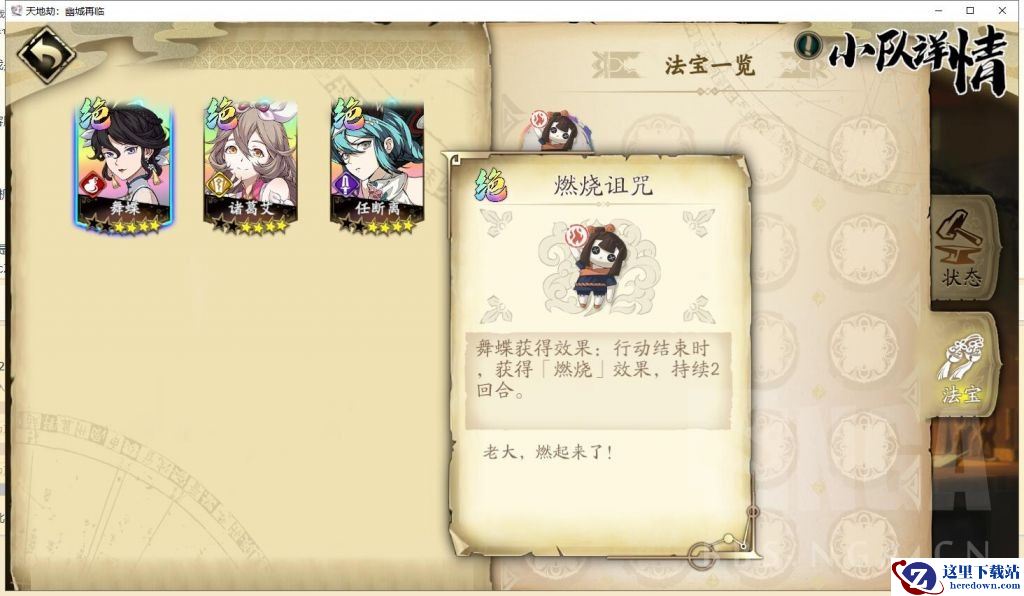Open the 状态 tab with hammer icon

pos(962,249)
